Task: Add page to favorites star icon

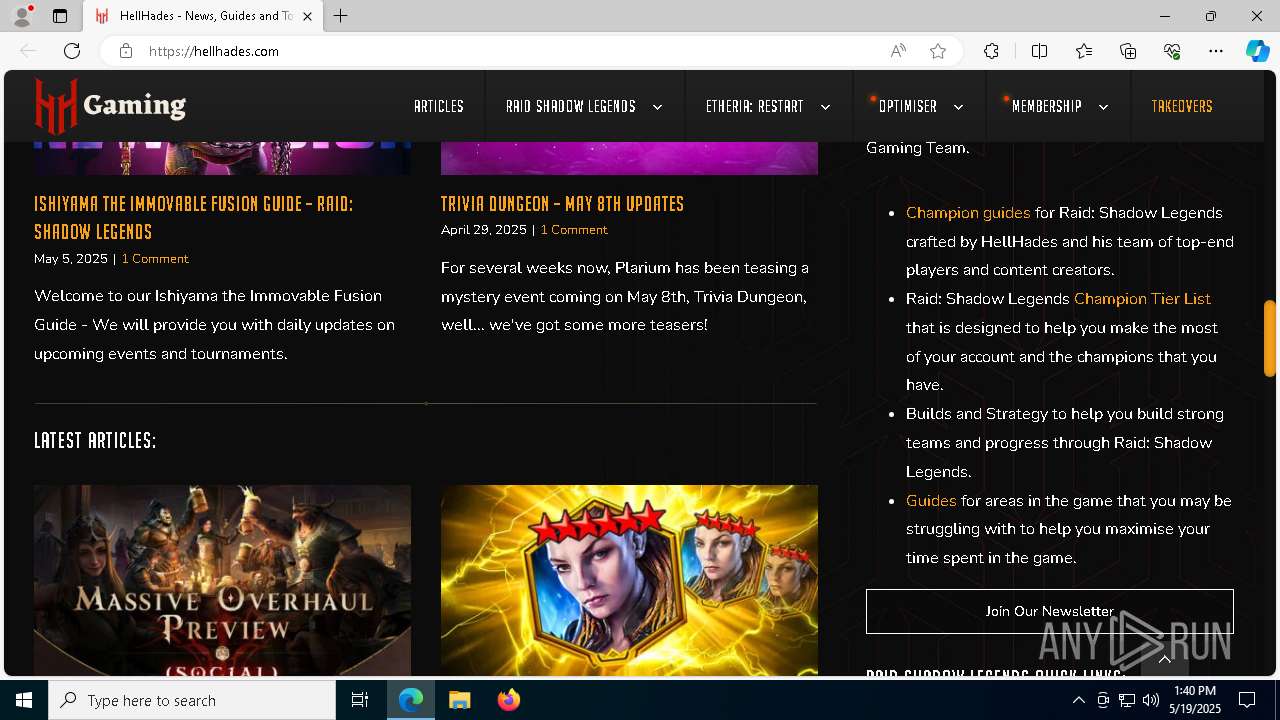Action: coord(938,51)
